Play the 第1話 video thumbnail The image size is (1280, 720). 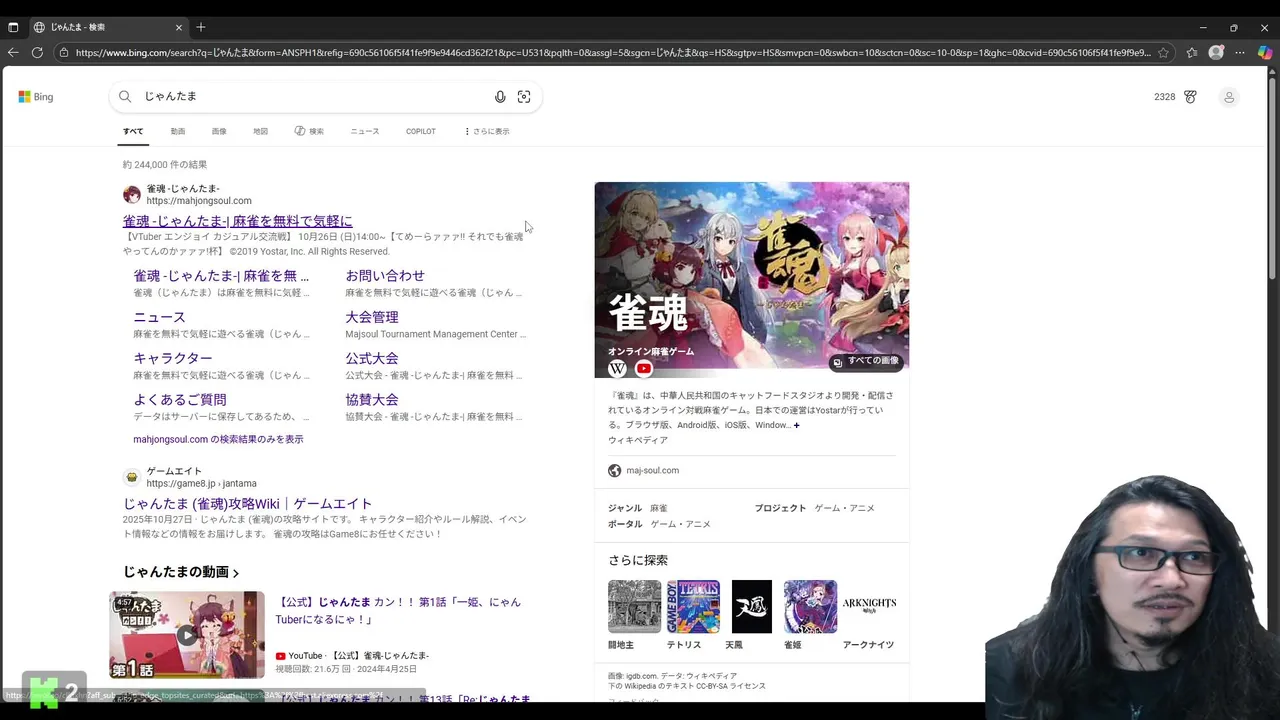coord(187,635)
